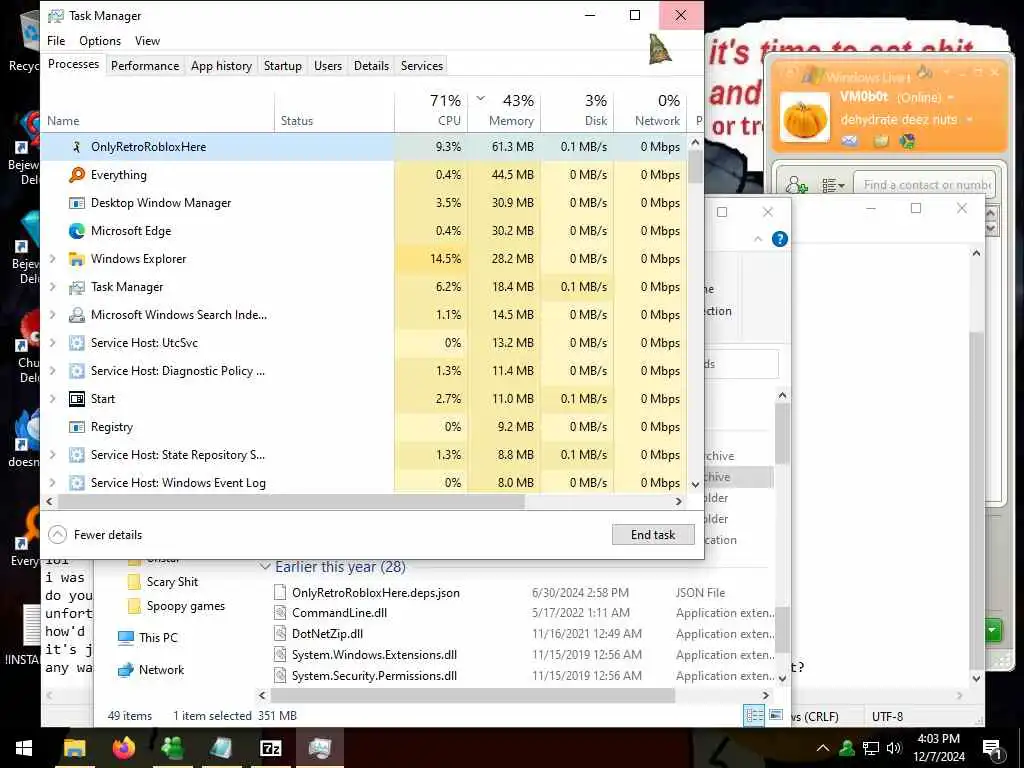Select the CommandLine.dll file
The height and width of the screenshot is (768, 1024).
(x=339, y=613)
